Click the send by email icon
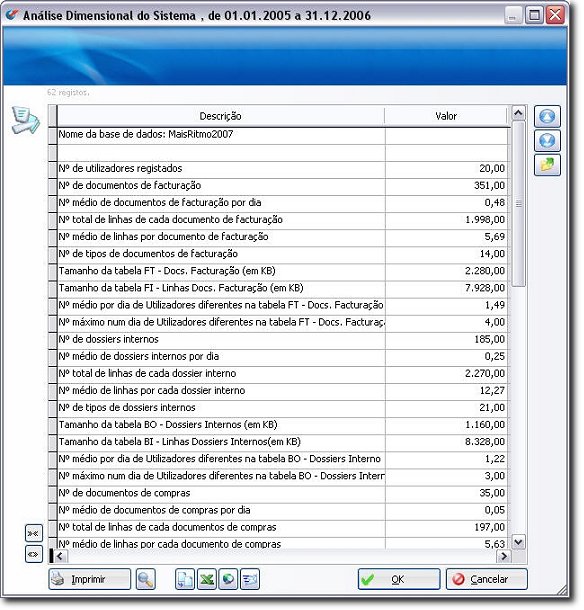This screenshot has height=610, width=584. pos(250,579)
